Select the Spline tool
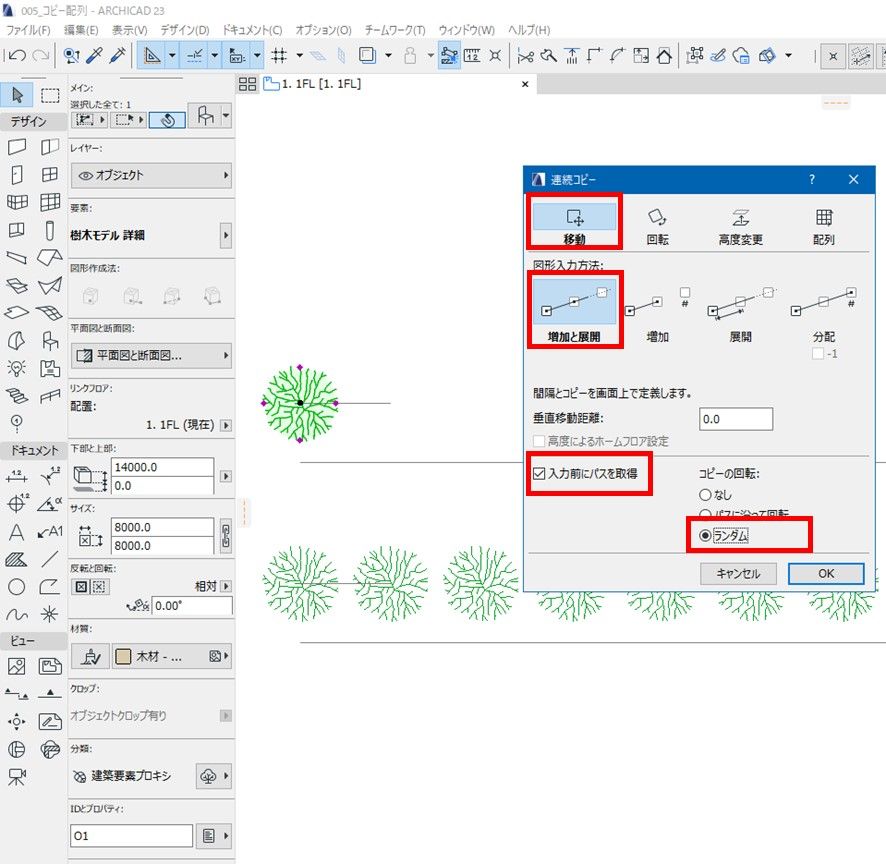Viewport: 886px width, 864px height. (17, 614)
